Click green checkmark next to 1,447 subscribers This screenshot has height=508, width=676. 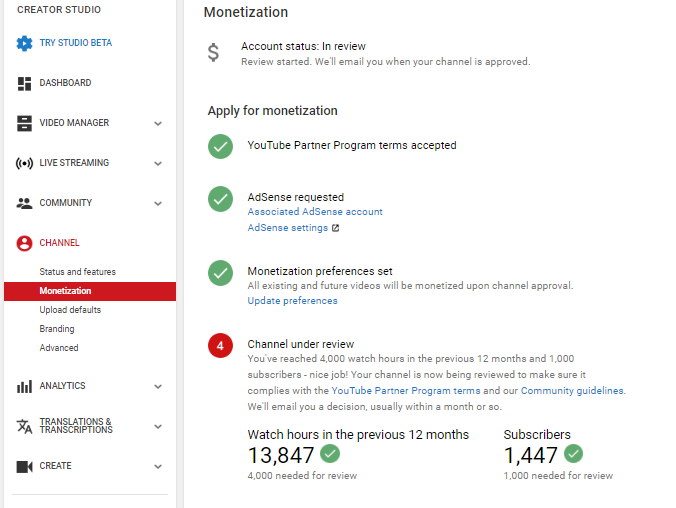573,453
